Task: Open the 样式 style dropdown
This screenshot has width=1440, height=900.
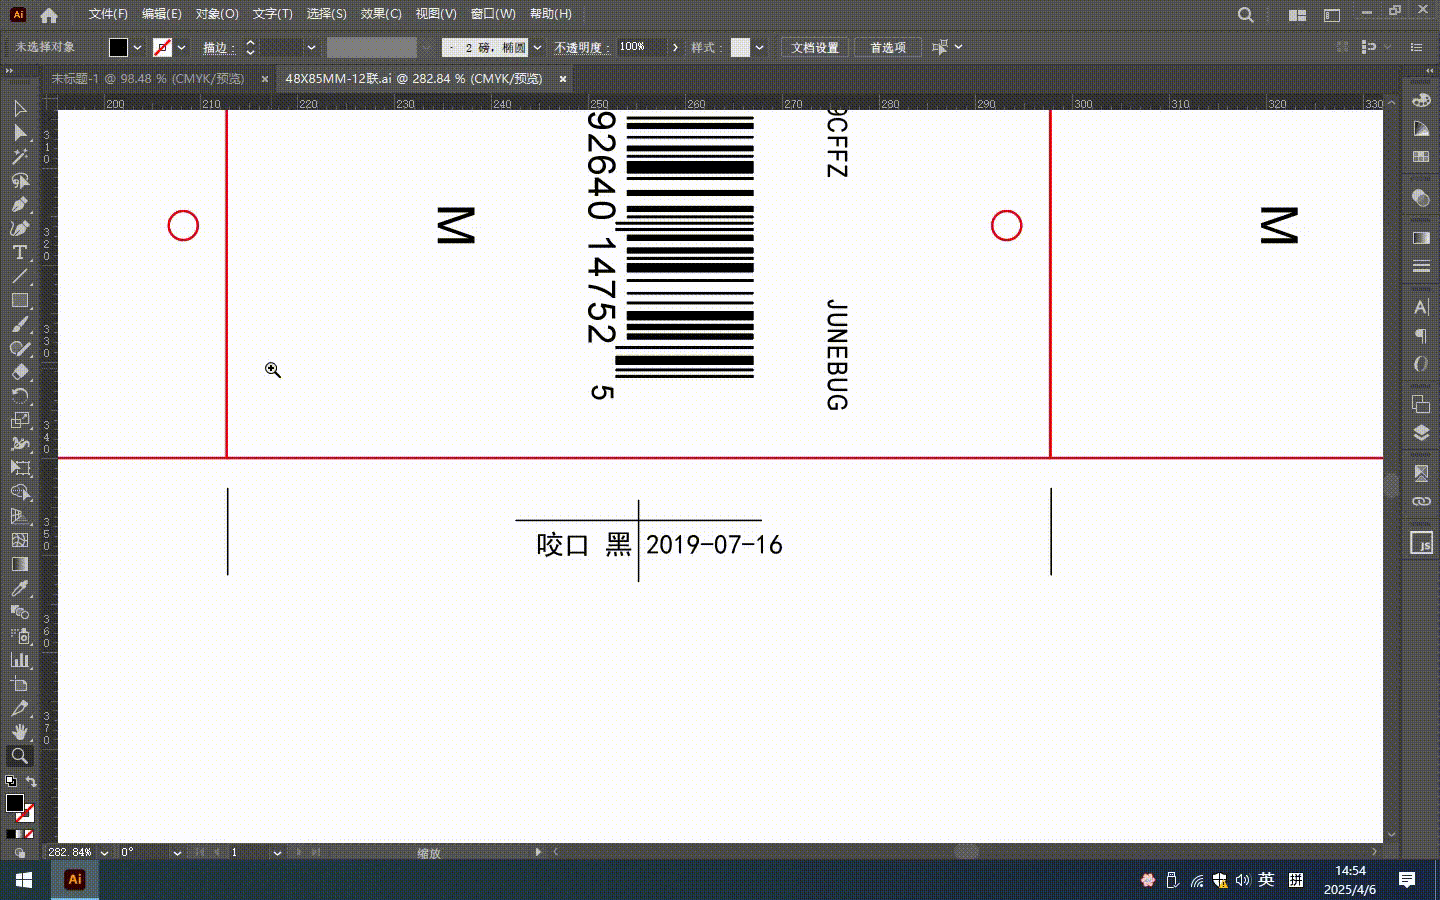Action: (760, 47)
